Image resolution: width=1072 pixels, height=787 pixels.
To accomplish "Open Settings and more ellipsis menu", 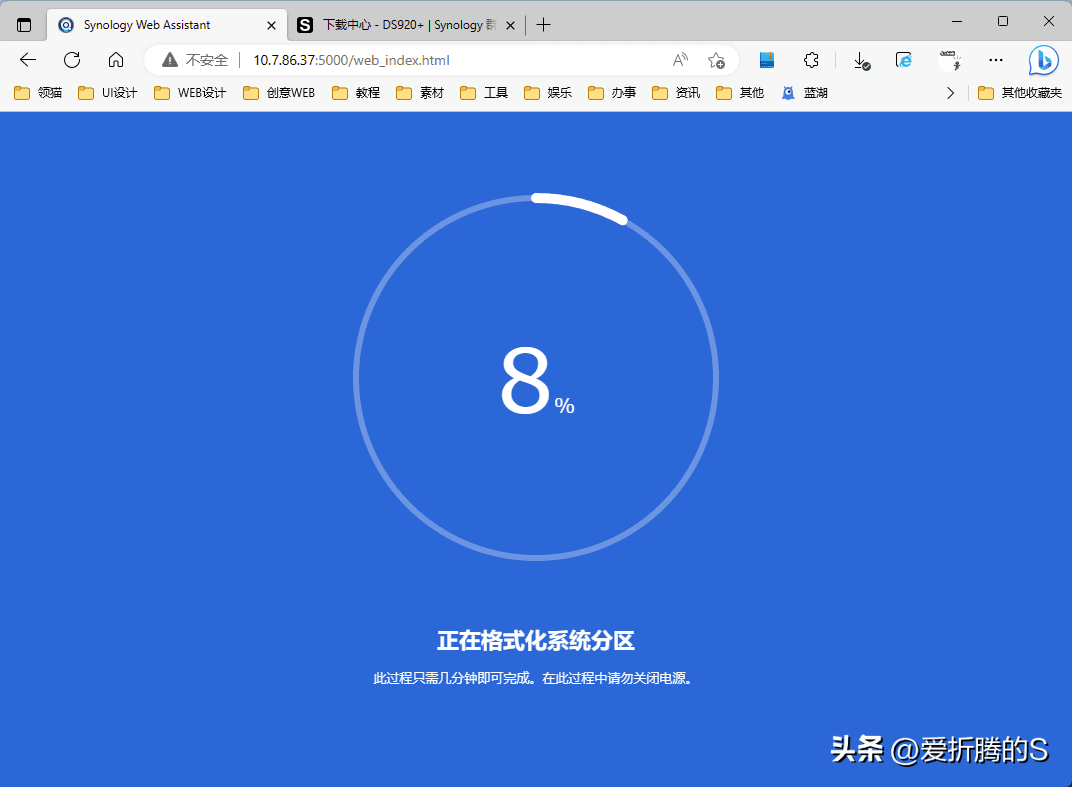I will point(995,60).
